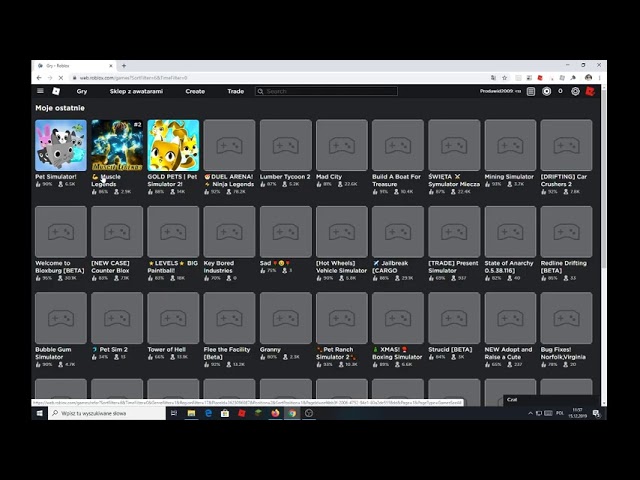
Task: Open the Create menu item
Action: click(195, 91)
